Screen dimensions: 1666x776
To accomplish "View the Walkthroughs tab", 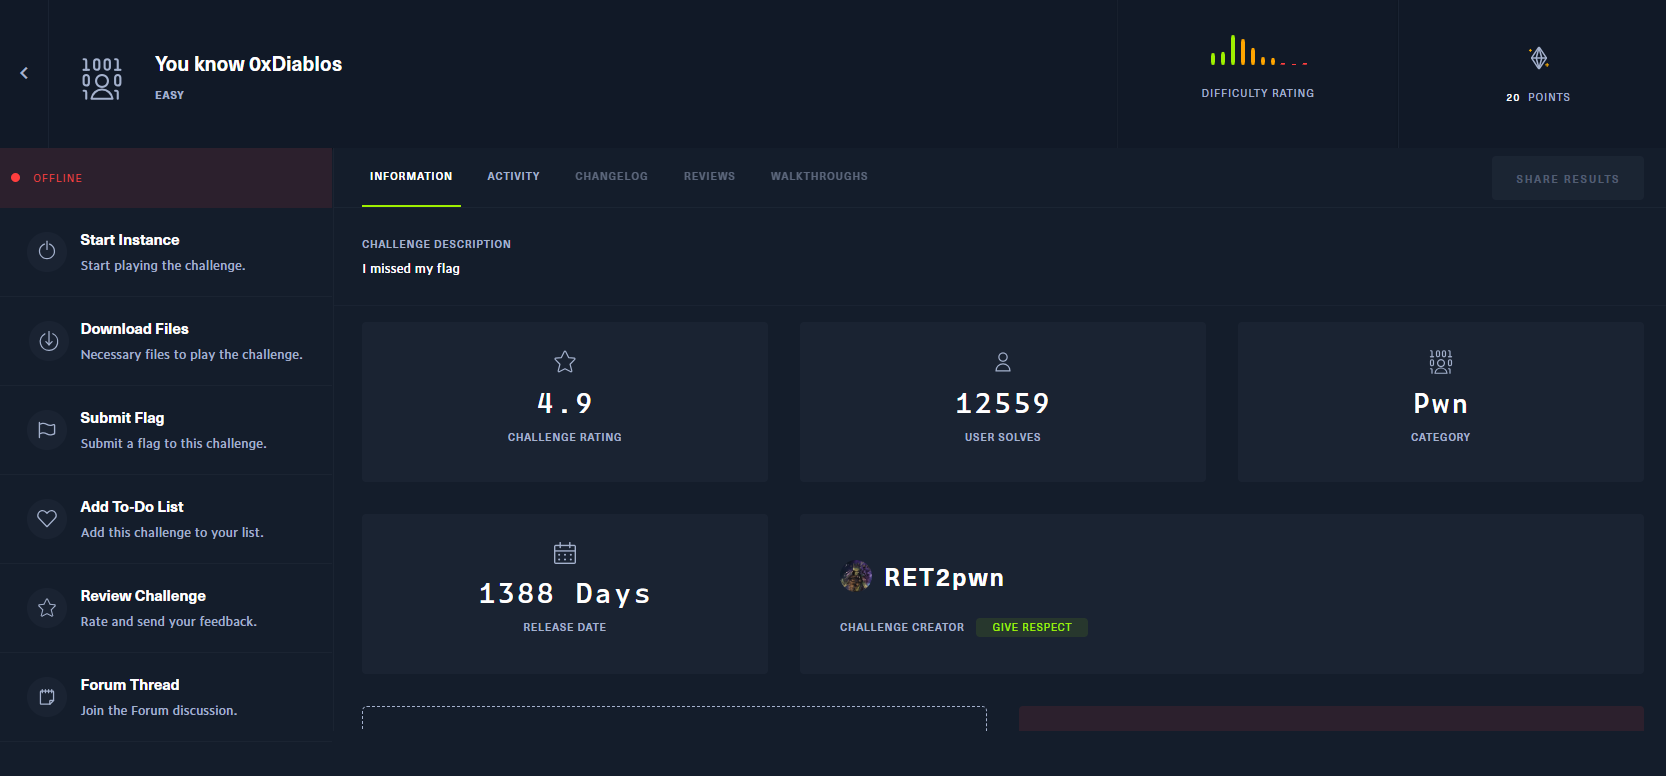I will coord(819,177).
